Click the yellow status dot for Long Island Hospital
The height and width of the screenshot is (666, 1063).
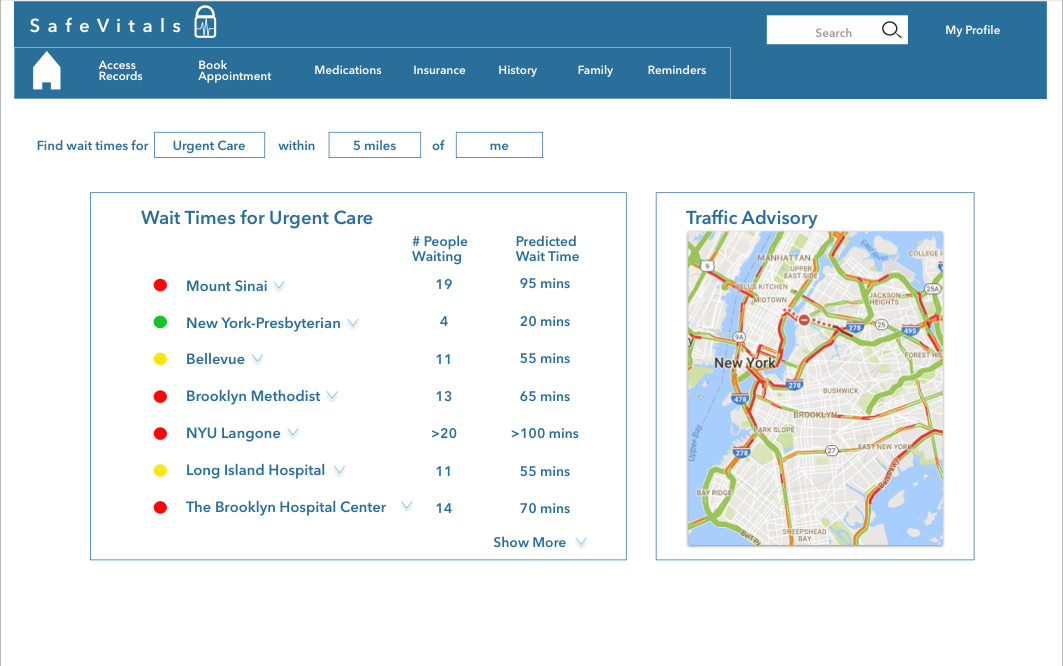pyautogui.click(x=160, y=470)
